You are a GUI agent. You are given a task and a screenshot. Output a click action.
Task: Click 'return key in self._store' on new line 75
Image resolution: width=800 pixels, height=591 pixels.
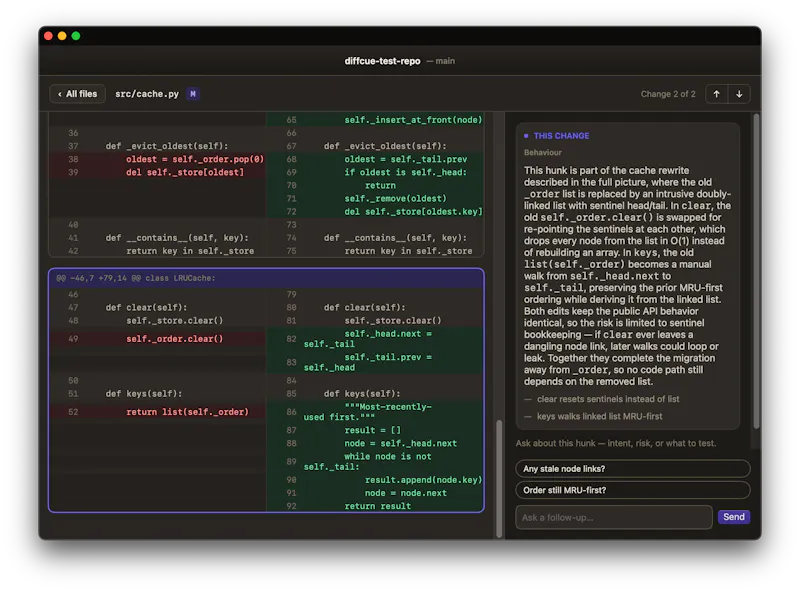pyautogui.click(x=408, y=251)
